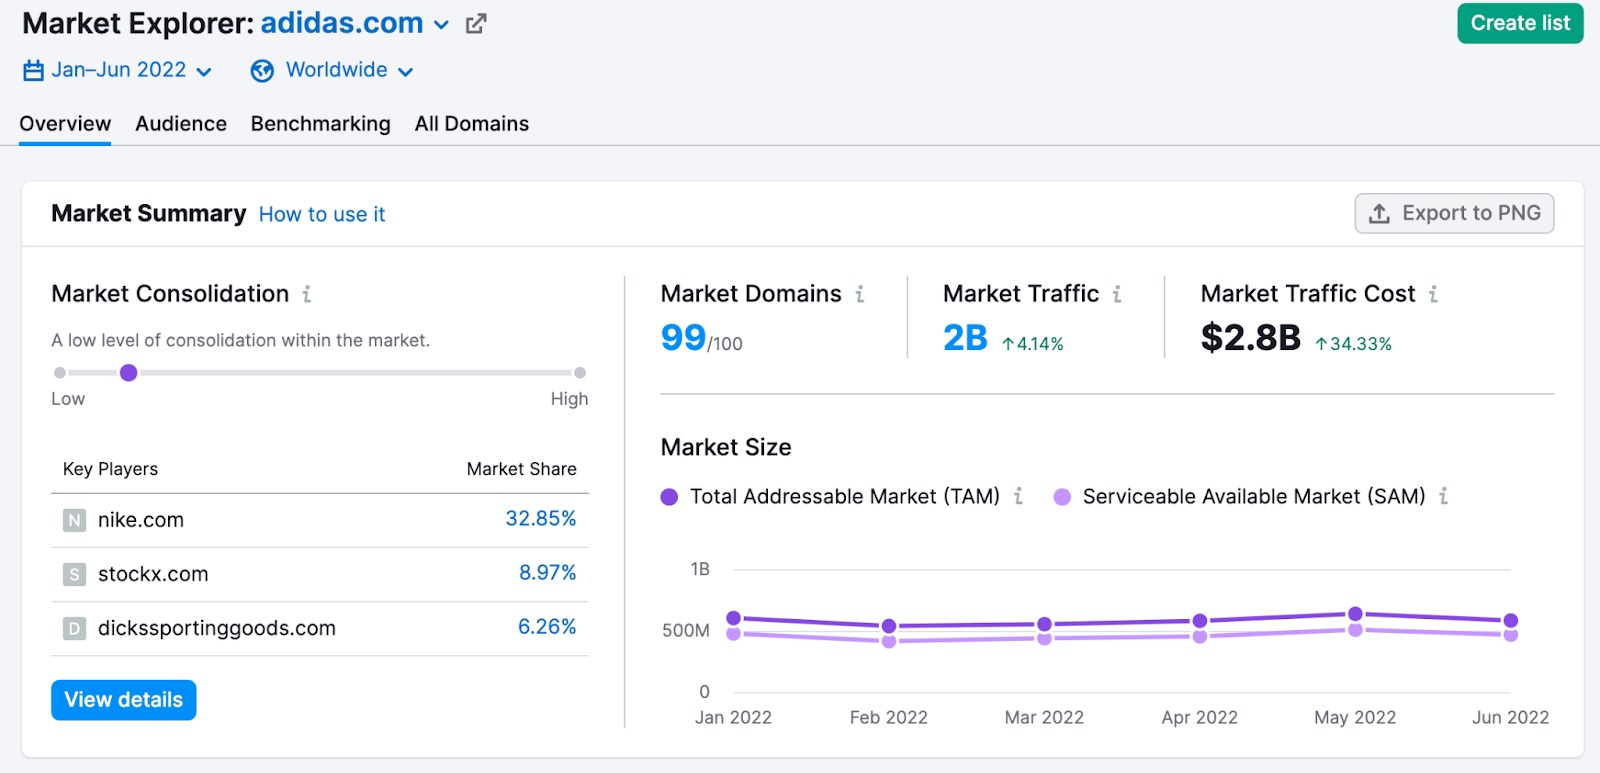The image size is (1600, 773).
Task: Open adidas.com in external link icon
Action: click(x=476, y=24)
